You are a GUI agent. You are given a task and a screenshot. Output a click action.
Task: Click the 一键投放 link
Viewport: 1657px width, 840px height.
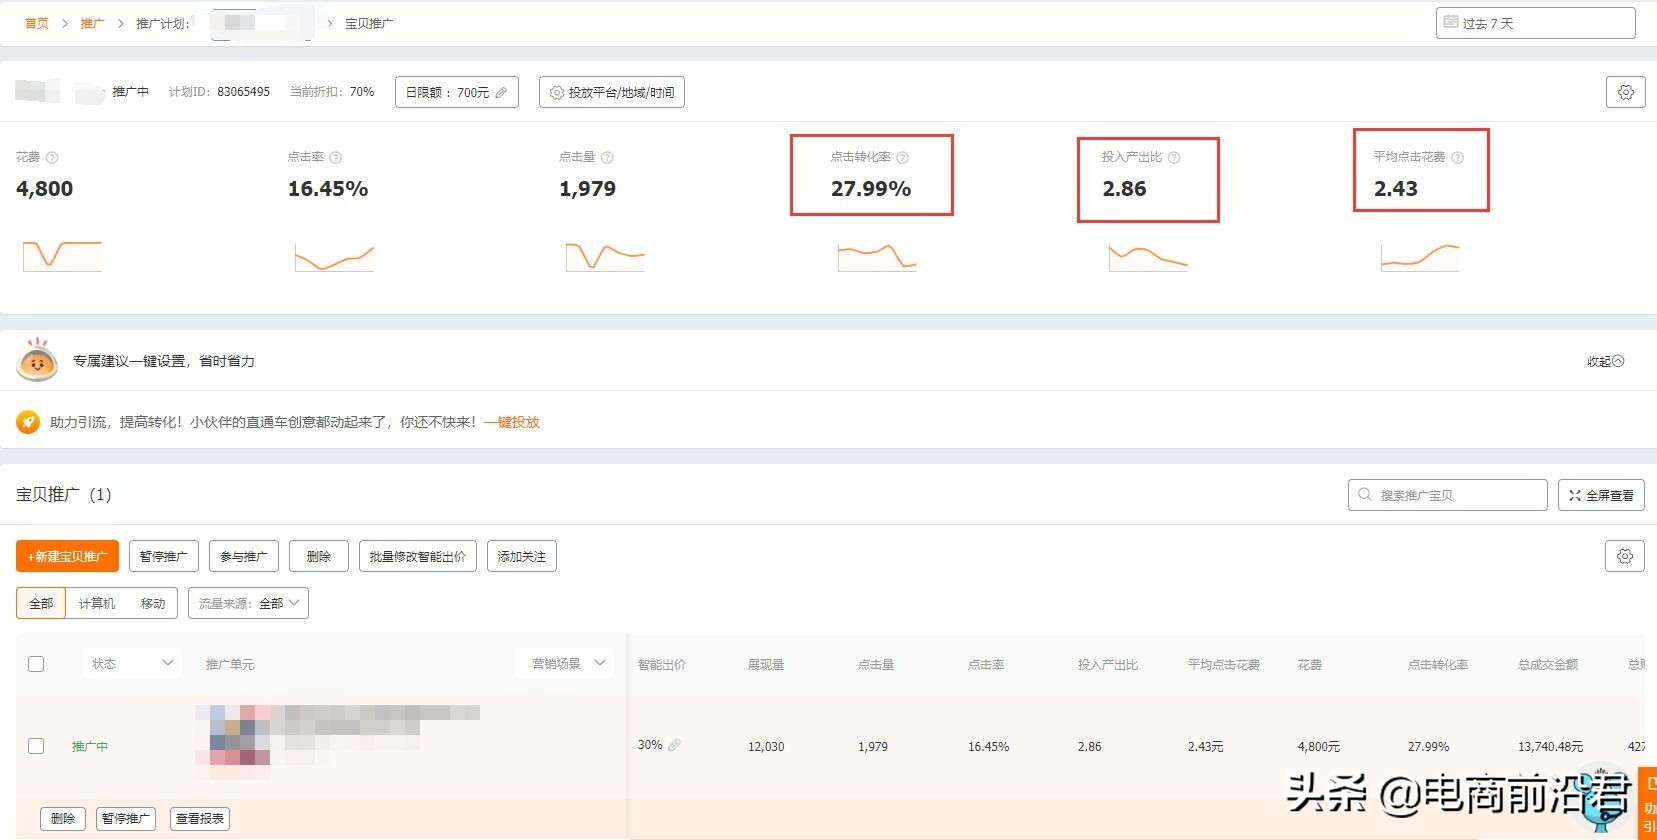click(512, 422)
